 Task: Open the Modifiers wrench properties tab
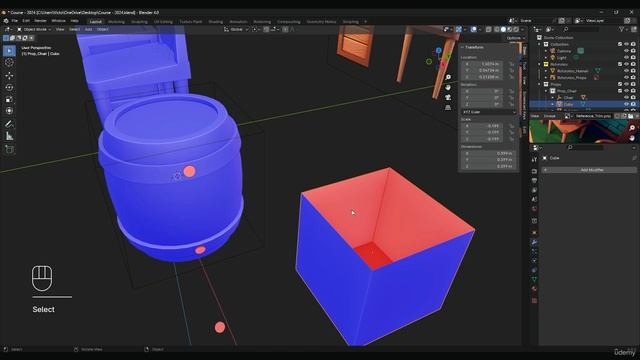(534, 242)
